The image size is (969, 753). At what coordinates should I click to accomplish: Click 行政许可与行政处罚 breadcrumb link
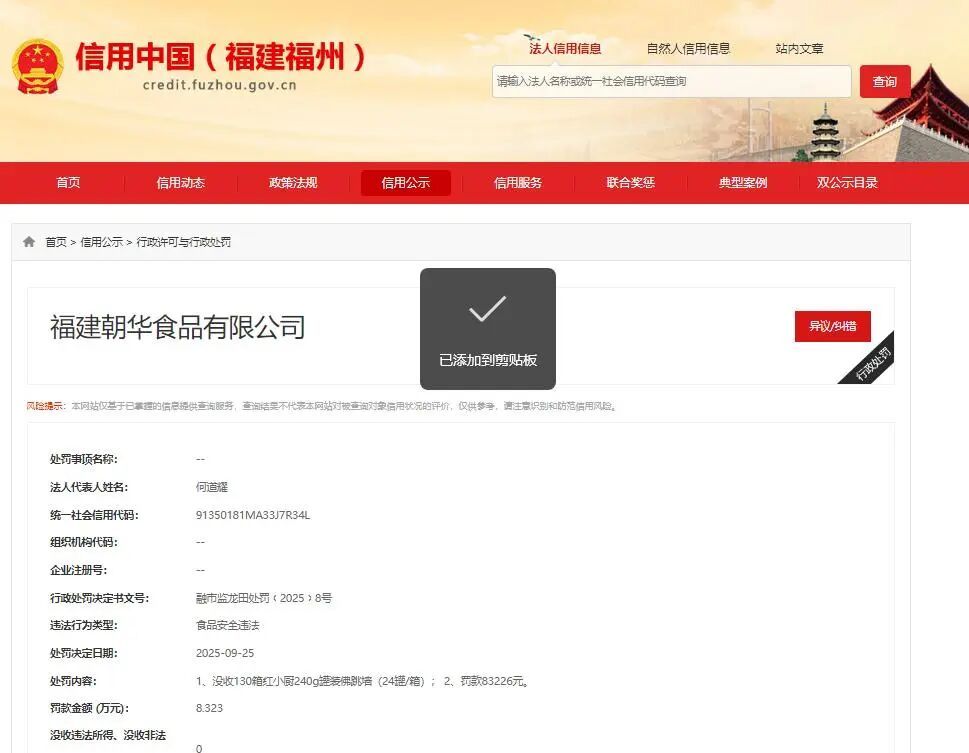(x=184, y=242)
